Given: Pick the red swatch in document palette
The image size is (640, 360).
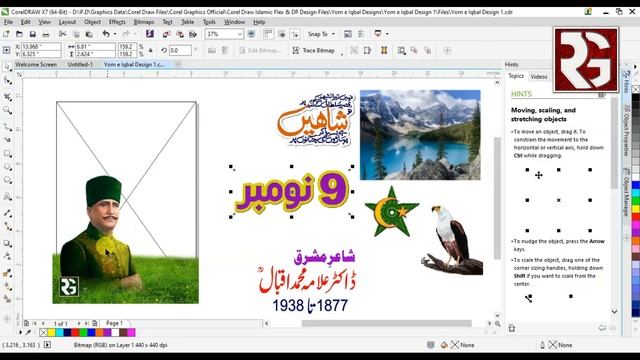Looking at the screenshot, I should click(75, 333).
